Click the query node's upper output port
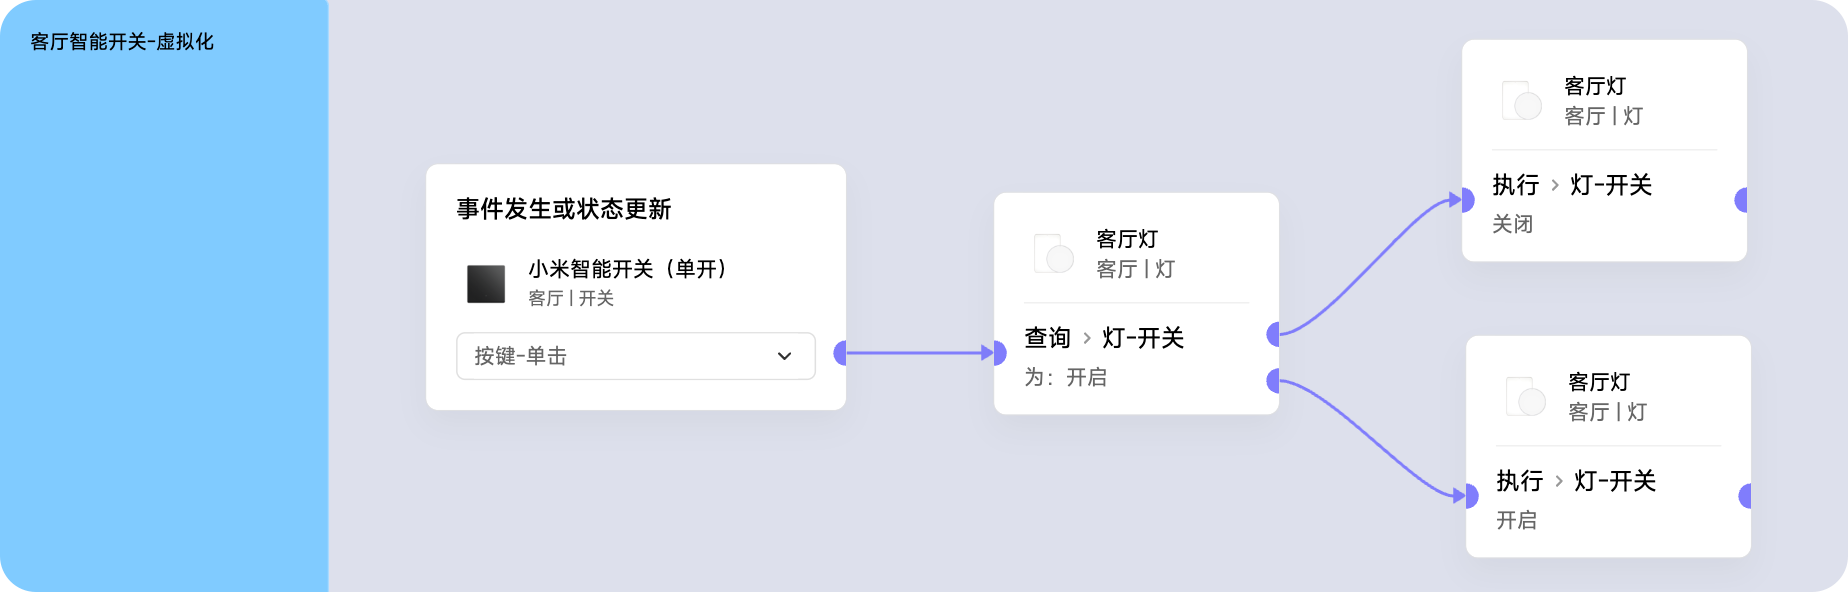 (1273, 334)
